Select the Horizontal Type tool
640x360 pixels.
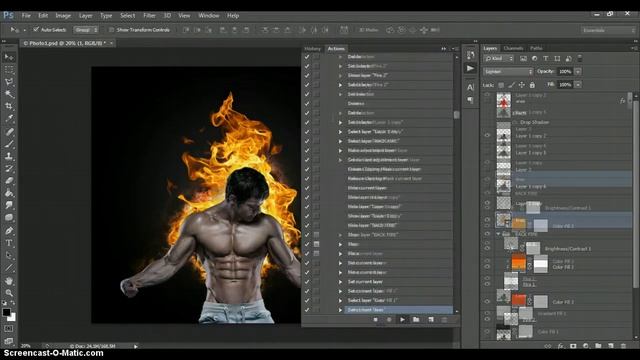[x=9, y=243]
